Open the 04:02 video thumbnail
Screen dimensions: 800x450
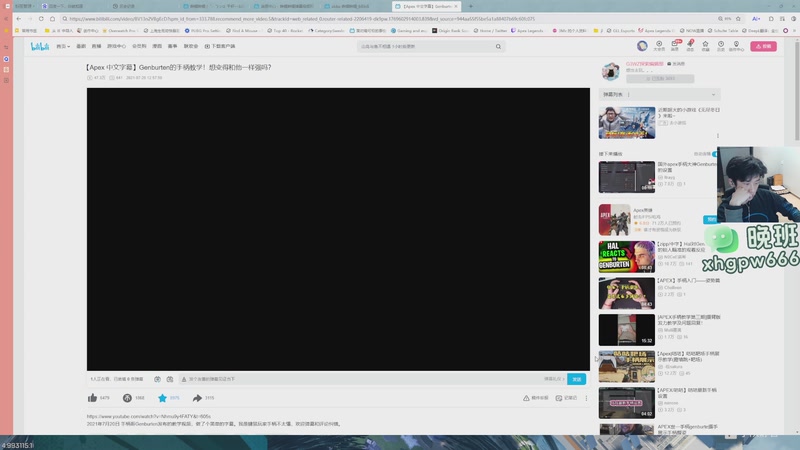[x=627, y=403]
